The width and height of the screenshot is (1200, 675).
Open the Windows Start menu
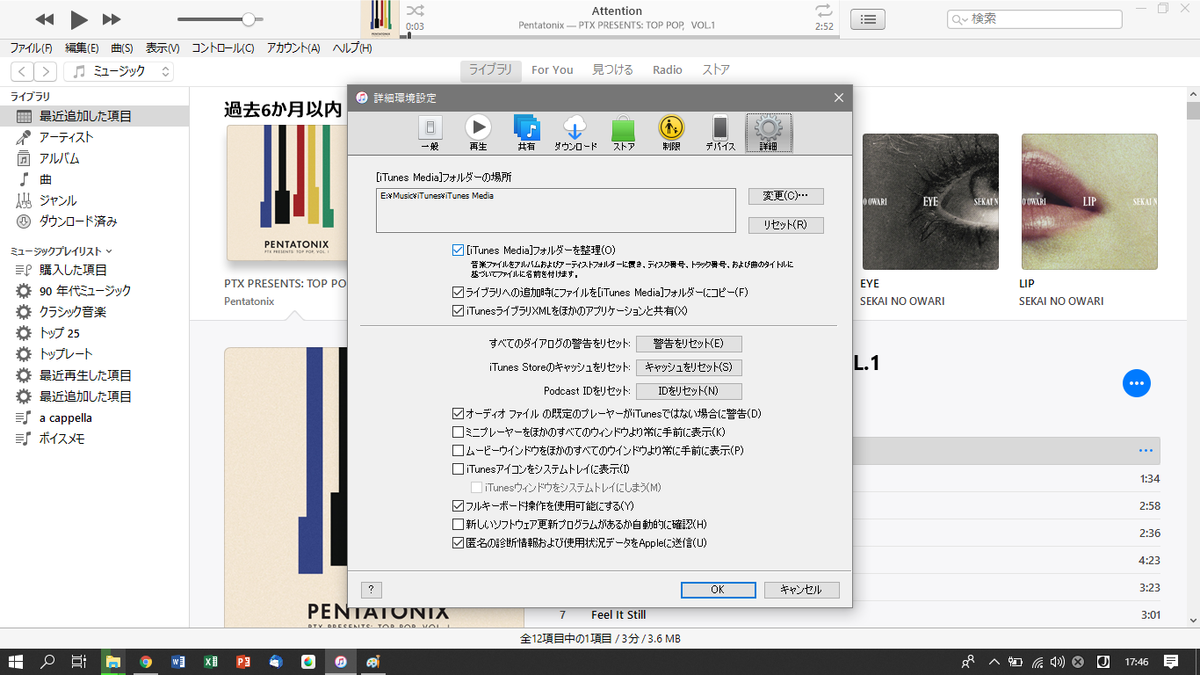16,661
